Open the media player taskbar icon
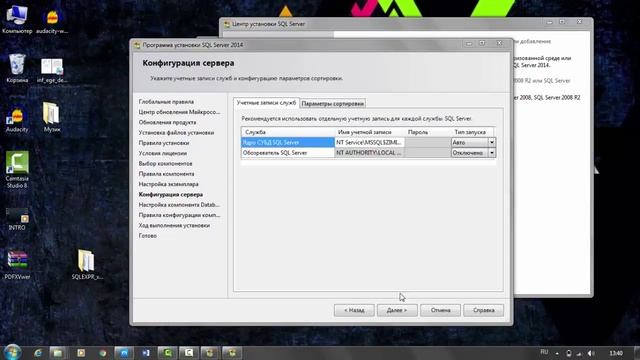This screenshot has height=360, width=640. coord(81,353)
